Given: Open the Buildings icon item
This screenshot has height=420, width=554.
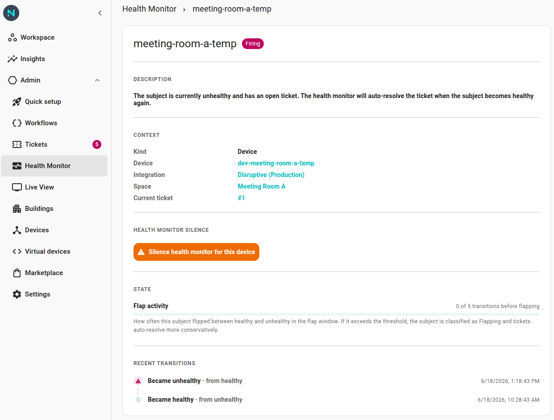Looking at the screenshot, I should coord(17,208).
